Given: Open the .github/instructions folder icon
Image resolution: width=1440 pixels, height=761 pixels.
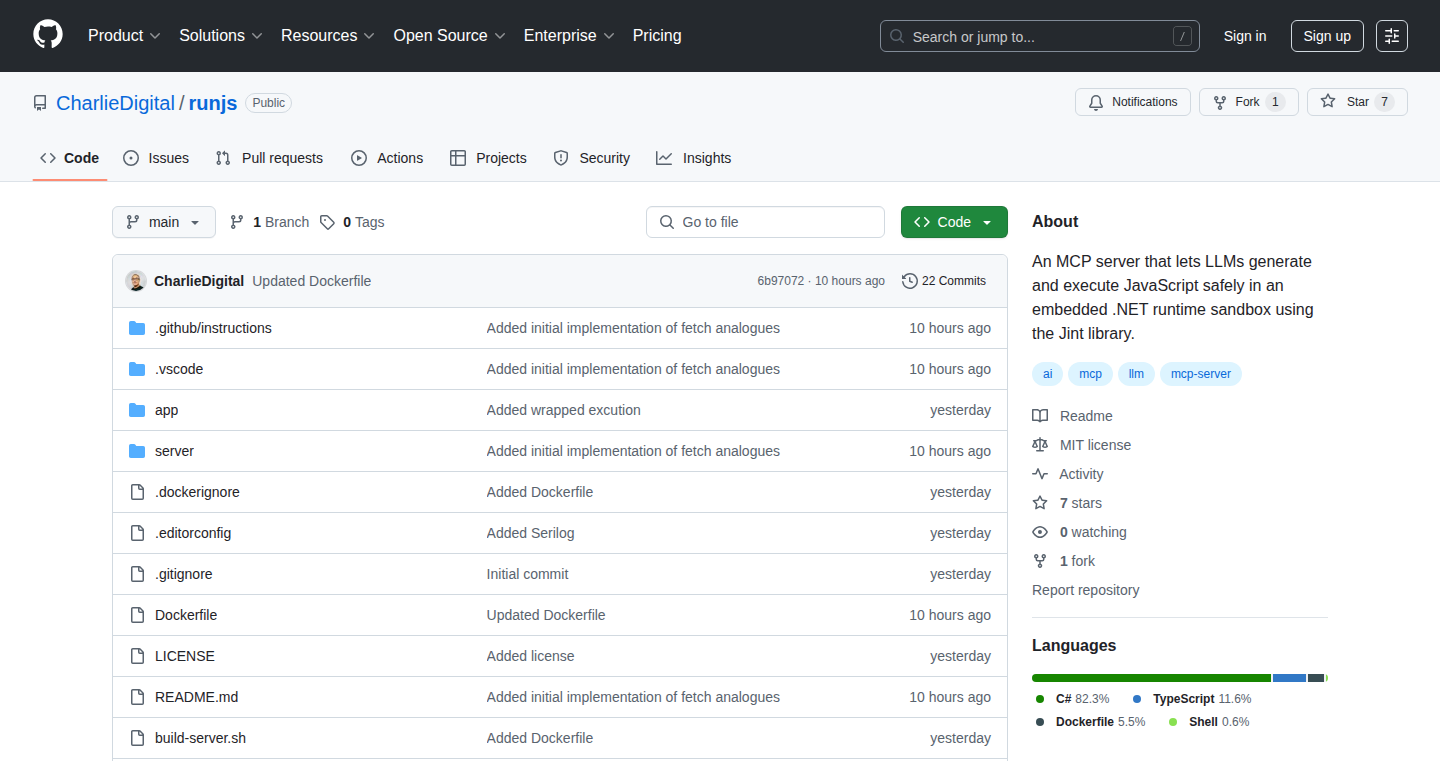Looking at the screenshot, I should (137, 328).
